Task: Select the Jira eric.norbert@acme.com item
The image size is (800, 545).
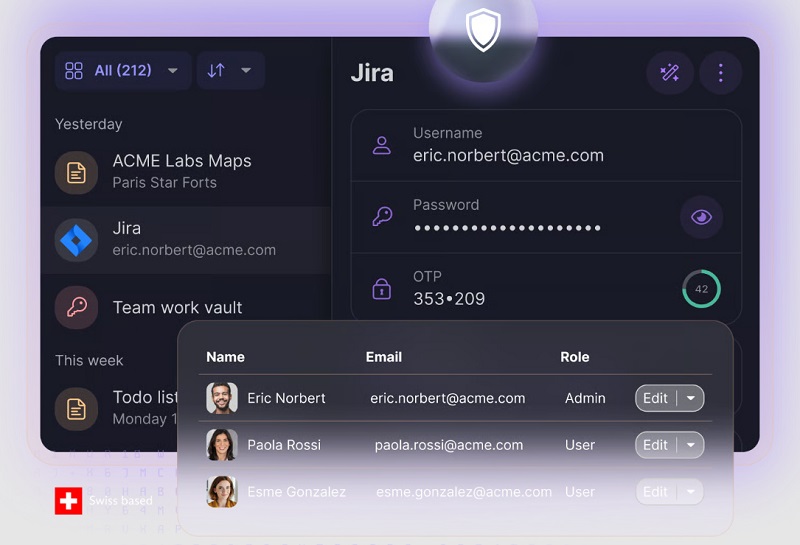Action: (x=186, y=240)
